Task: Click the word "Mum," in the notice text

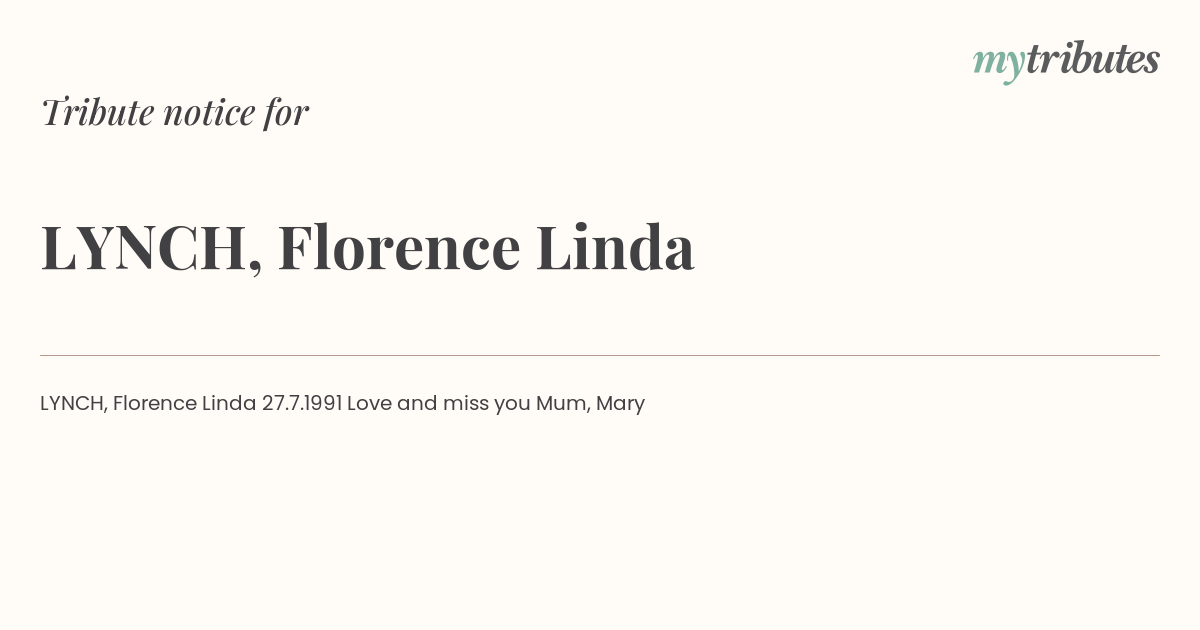Action: pyautogui.click(x=563, y=404)
